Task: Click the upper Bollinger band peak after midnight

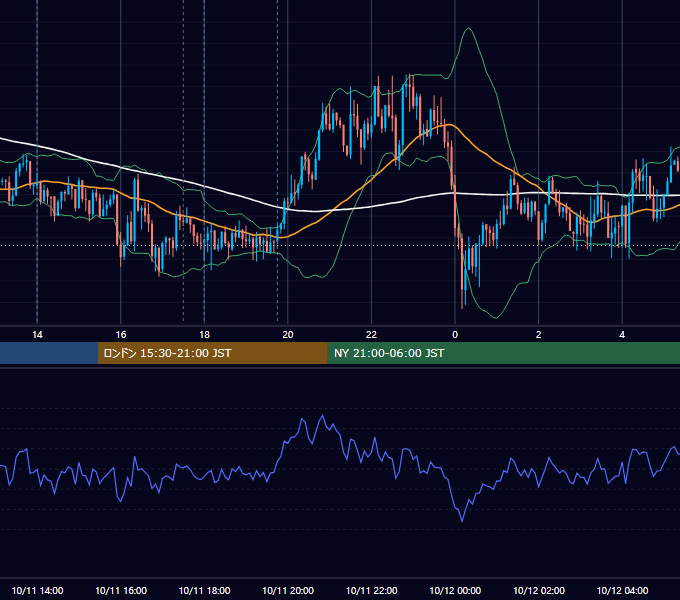Action: tap(468, 29)
